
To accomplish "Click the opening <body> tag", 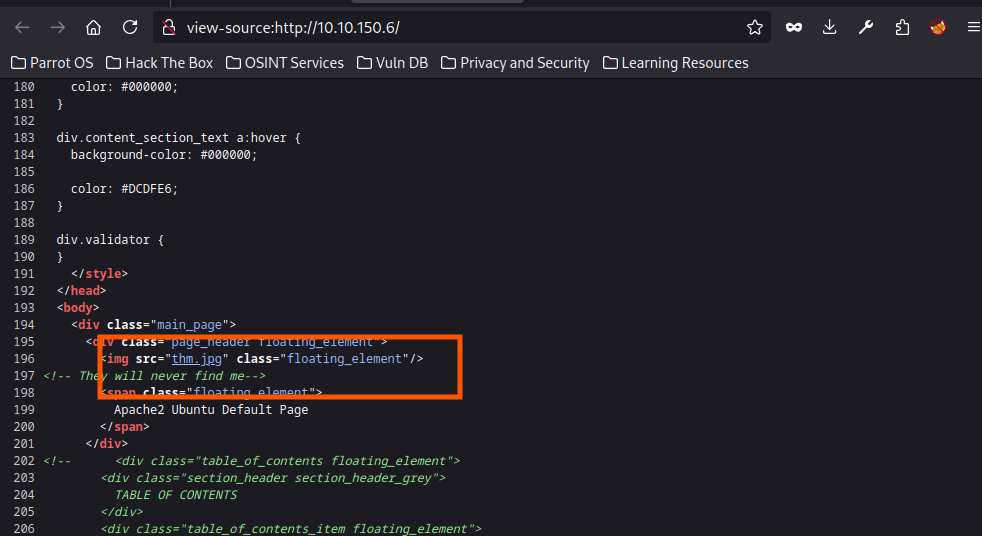I will pos(78,307).
